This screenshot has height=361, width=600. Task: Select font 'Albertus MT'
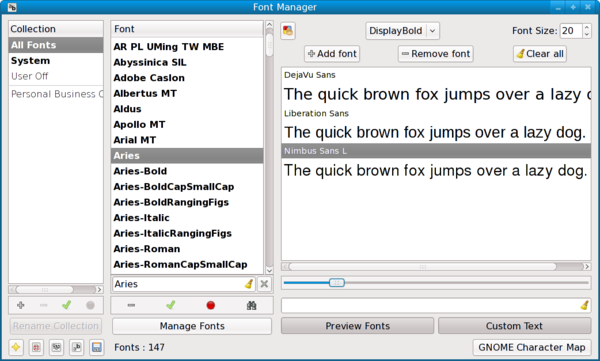[187, 93]
